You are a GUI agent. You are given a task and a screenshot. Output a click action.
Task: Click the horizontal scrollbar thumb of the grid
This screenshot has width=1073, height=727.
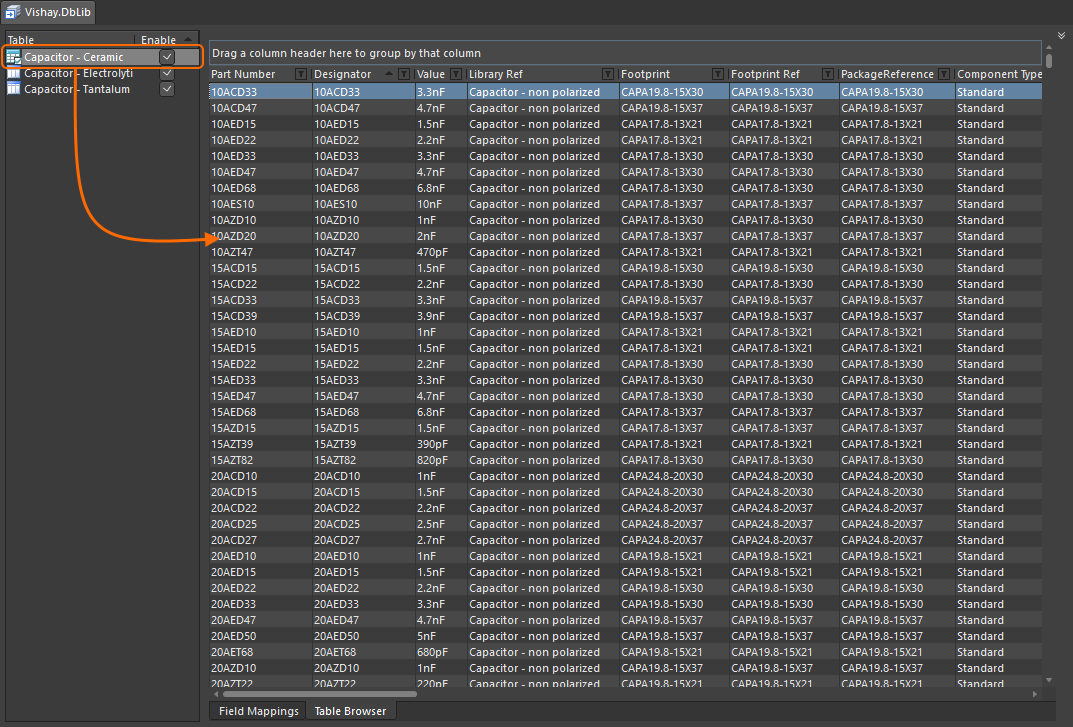click(320, 694)
